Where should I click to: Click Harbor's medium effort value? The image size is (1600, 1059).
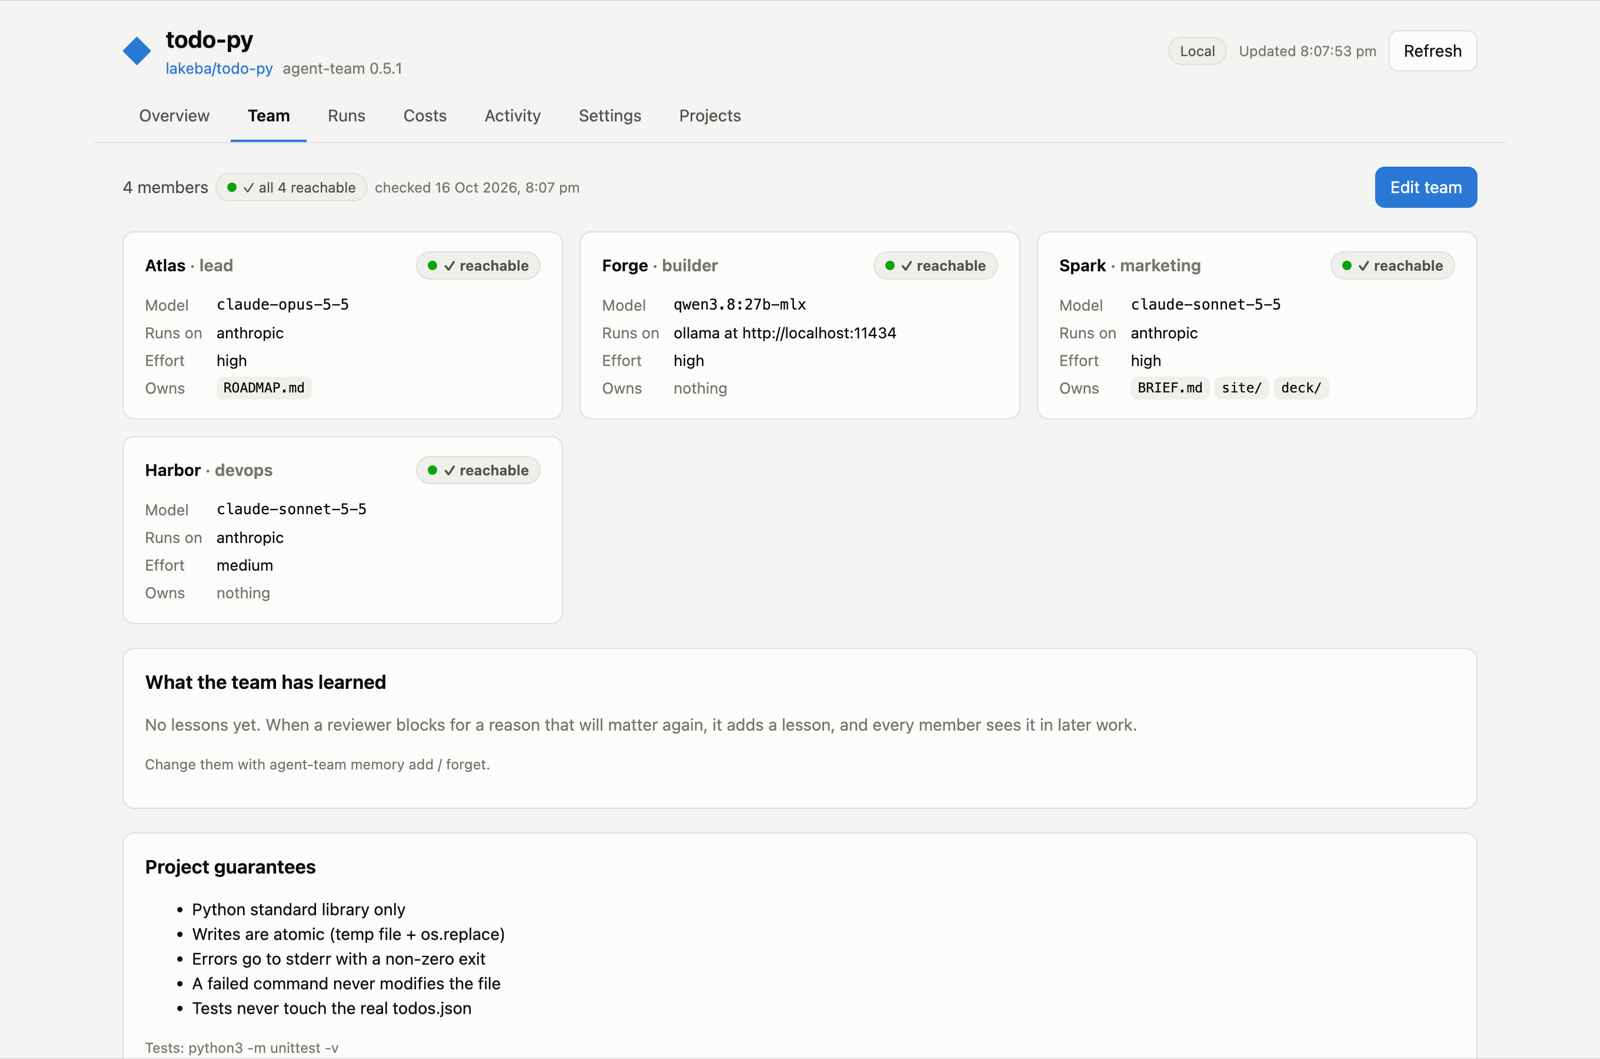click(245, 566)
